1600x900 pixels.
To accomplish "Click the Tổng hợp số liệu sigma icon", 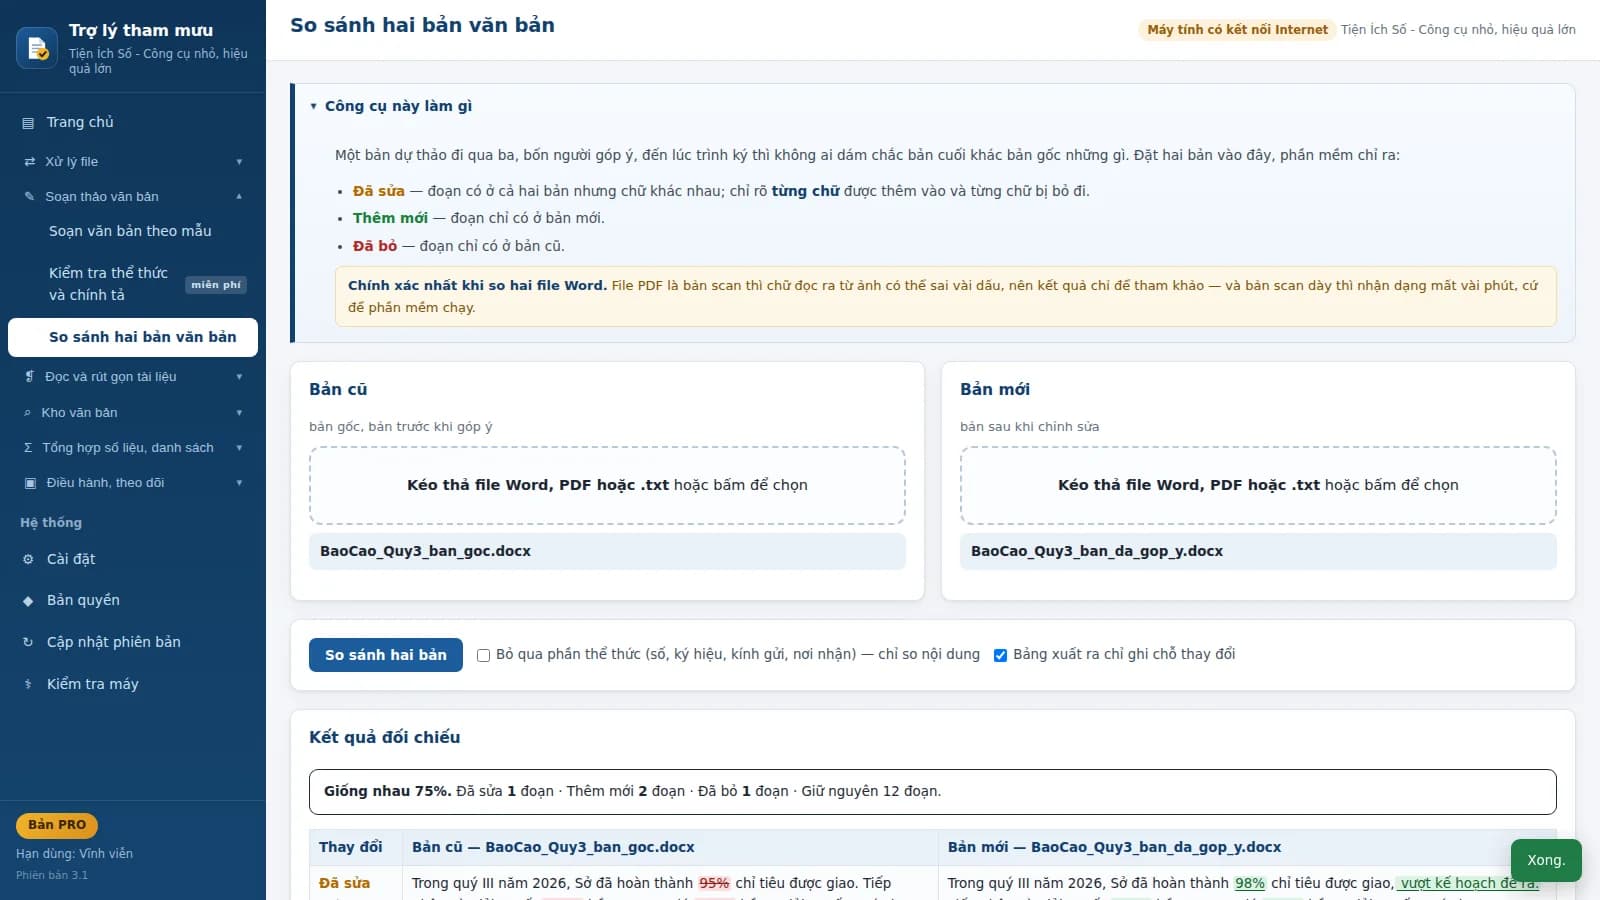I will point(28,448).
